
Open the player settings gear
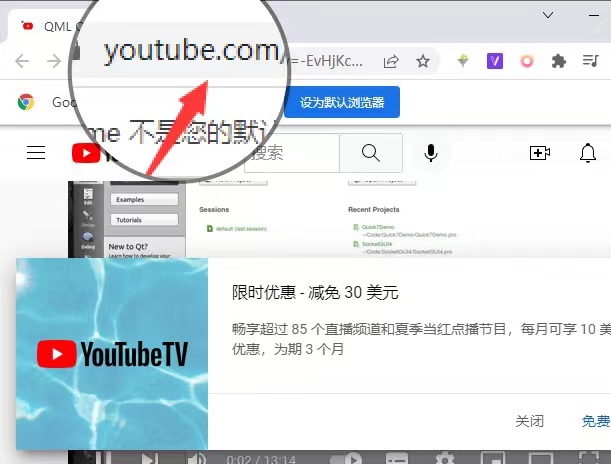[x=445, y=459]
